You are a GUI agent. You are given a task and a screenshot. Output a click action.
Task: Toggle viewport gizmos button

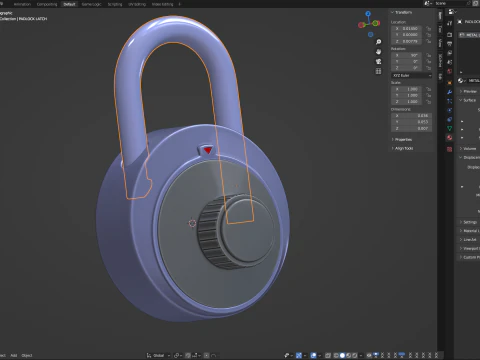point(299,355)
